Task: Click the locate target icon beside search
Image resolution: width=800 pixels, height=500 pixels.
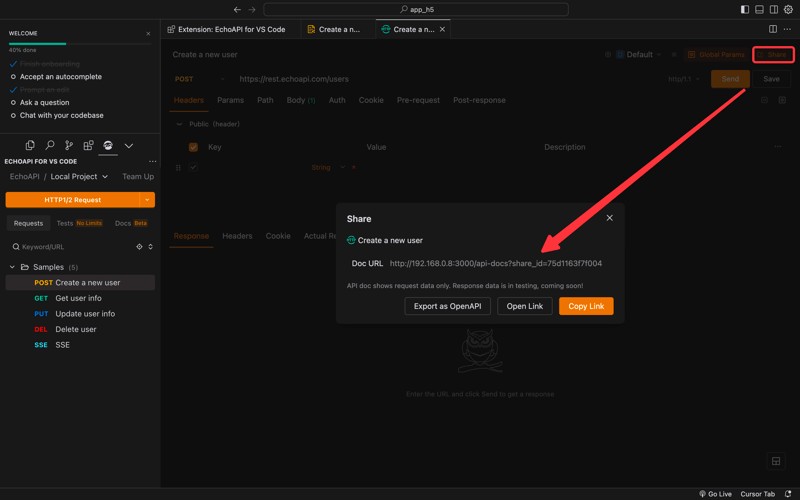Action: [139, 247]
